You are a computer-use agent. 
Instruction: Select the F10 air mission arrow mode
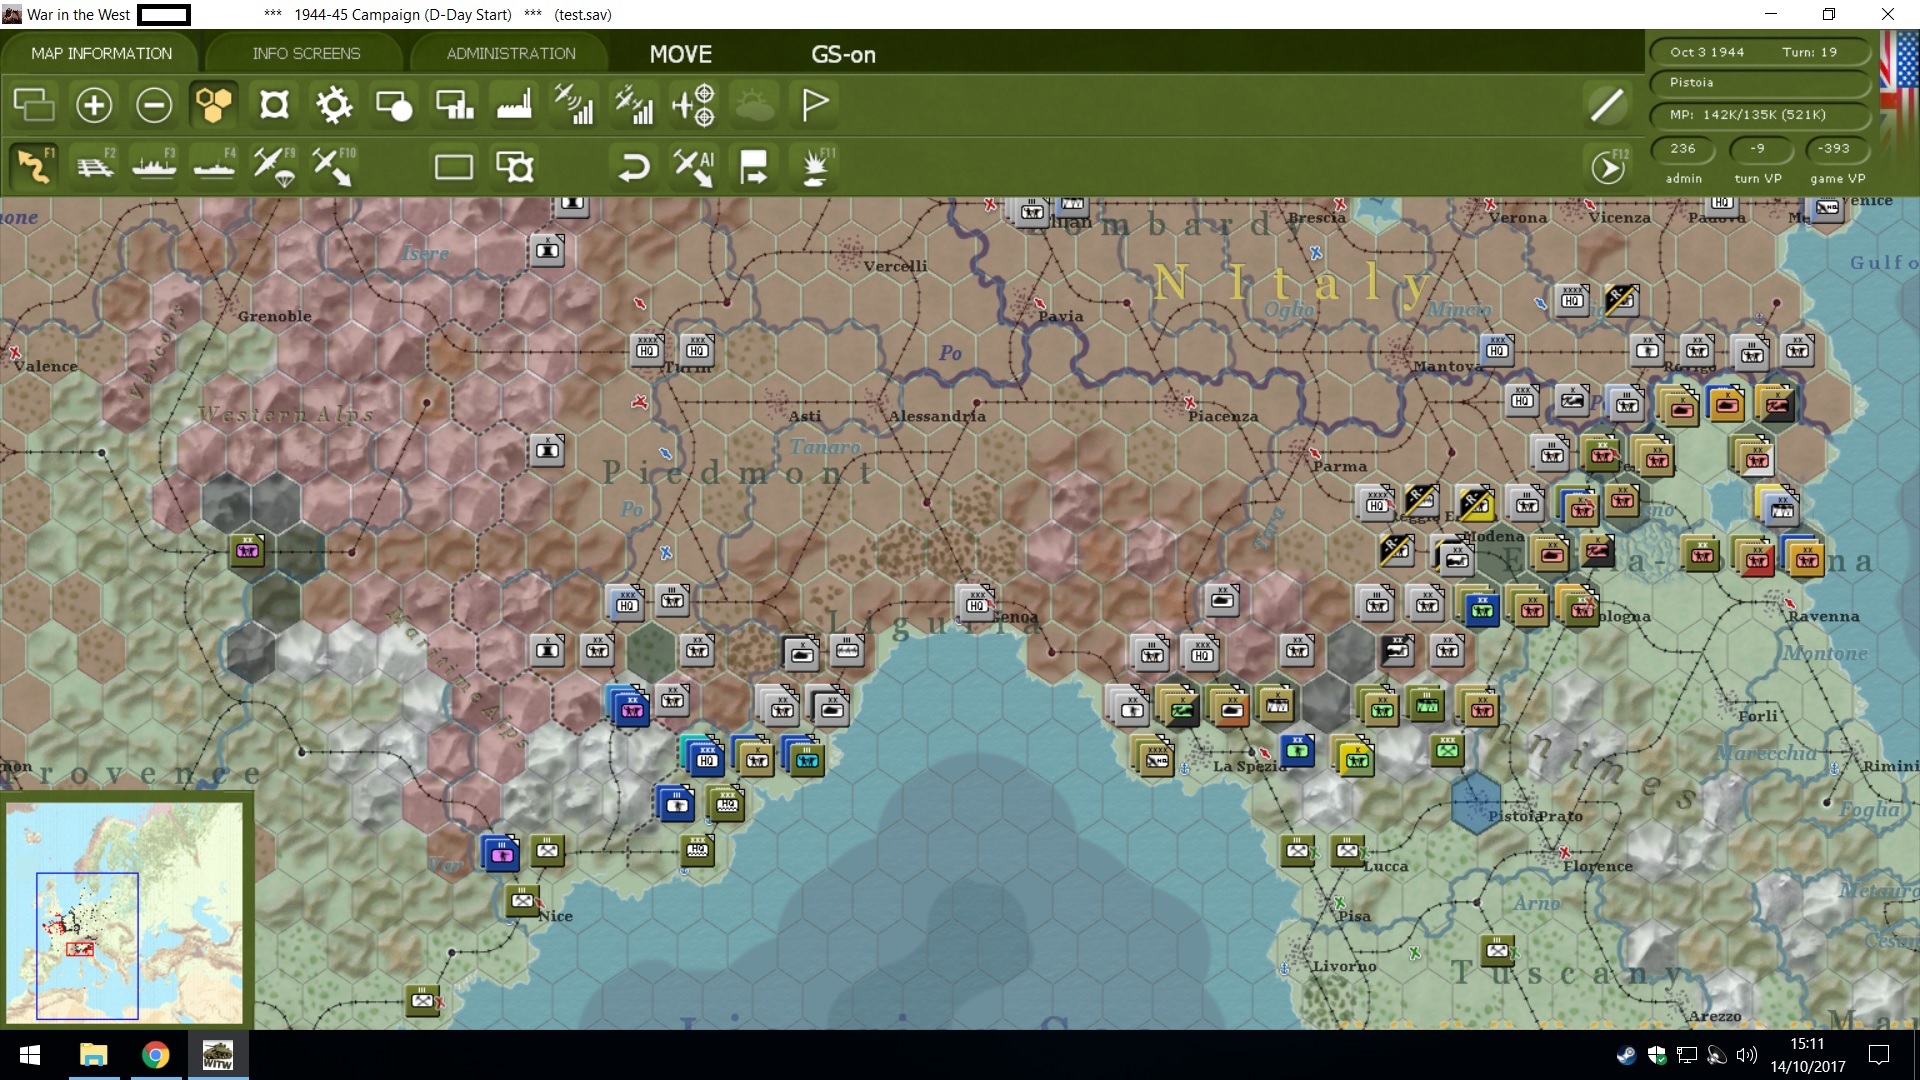click(334, 166)
